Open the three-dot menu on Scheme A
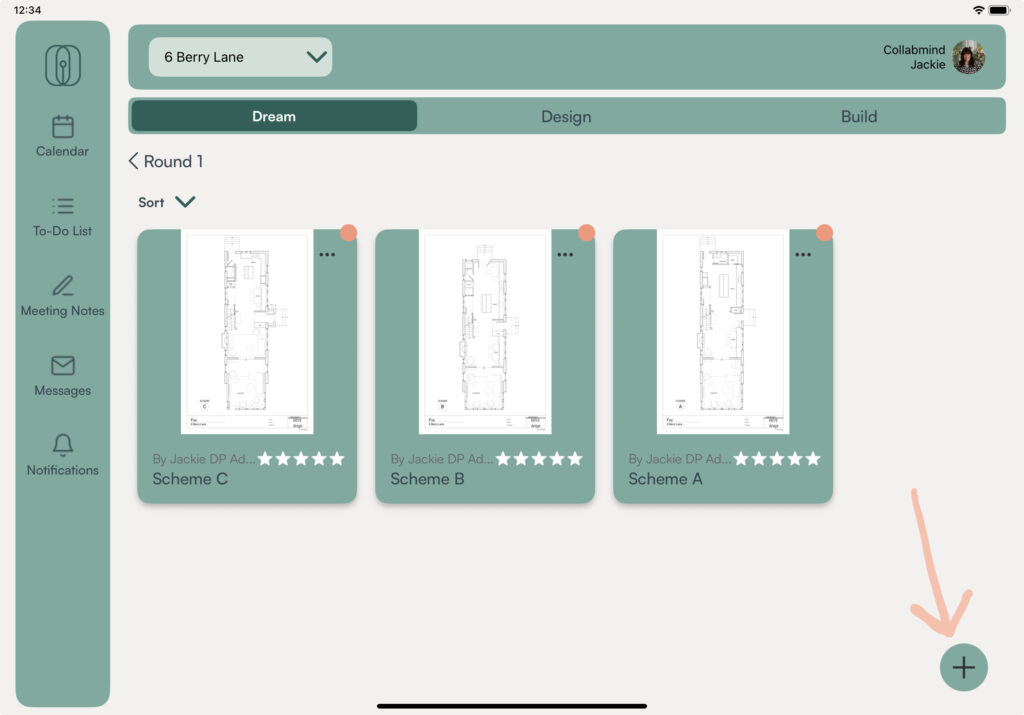 click(803, 255)
